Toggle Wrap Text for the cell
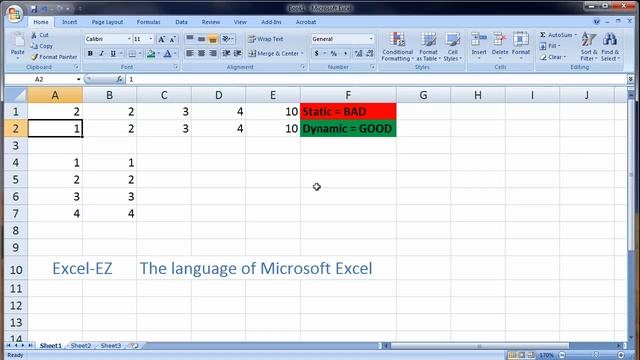The image size is (640, 360). pos(265,39)
